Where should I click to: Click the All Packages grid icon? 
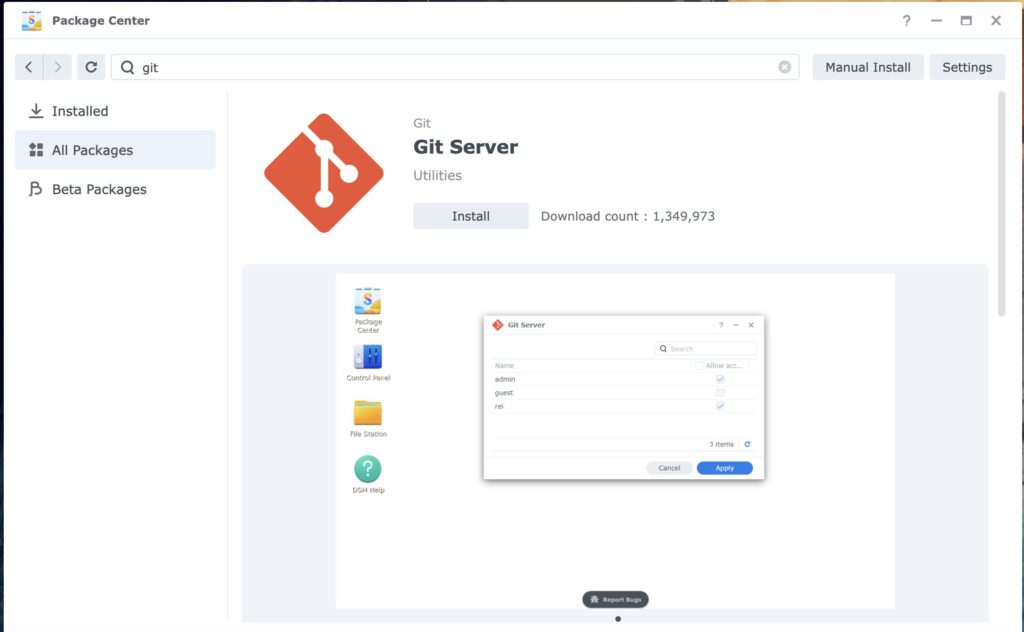point(36,150)
